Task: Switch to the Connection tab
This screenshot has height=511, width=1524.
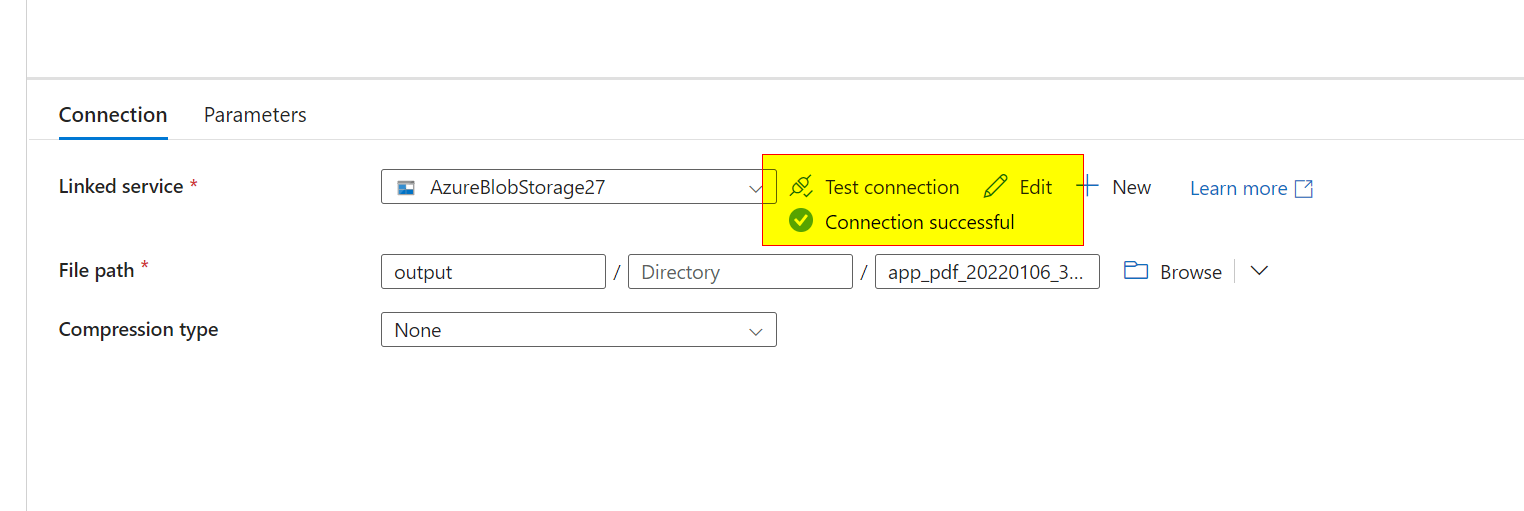Action: point(113,115)
